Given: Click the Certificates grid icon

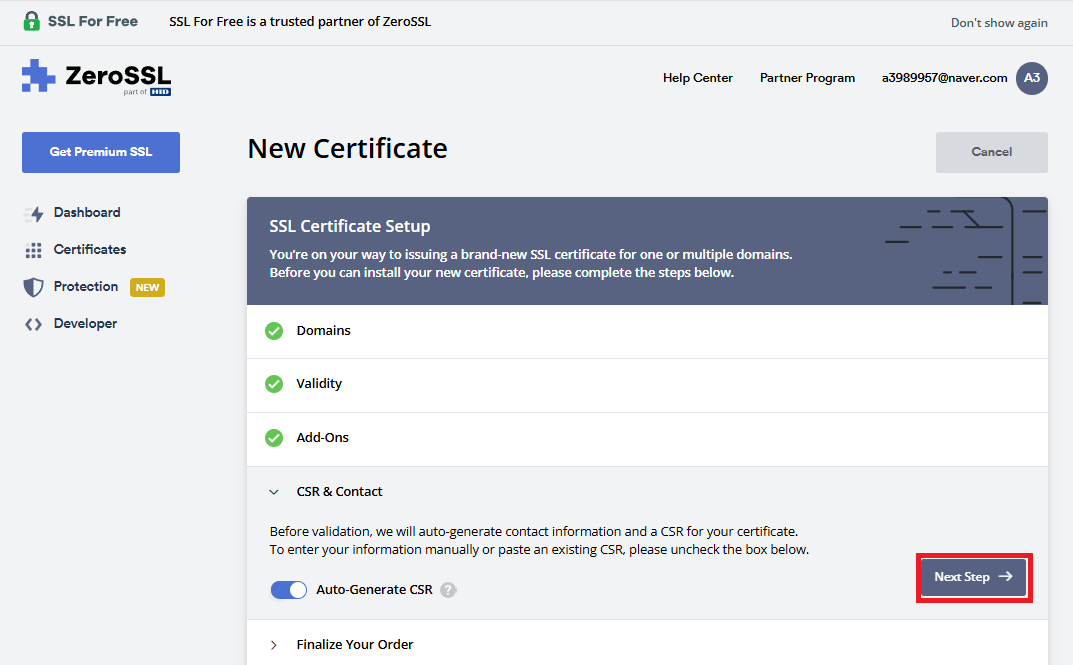Looking at the screenshot, I should (34, 250).
